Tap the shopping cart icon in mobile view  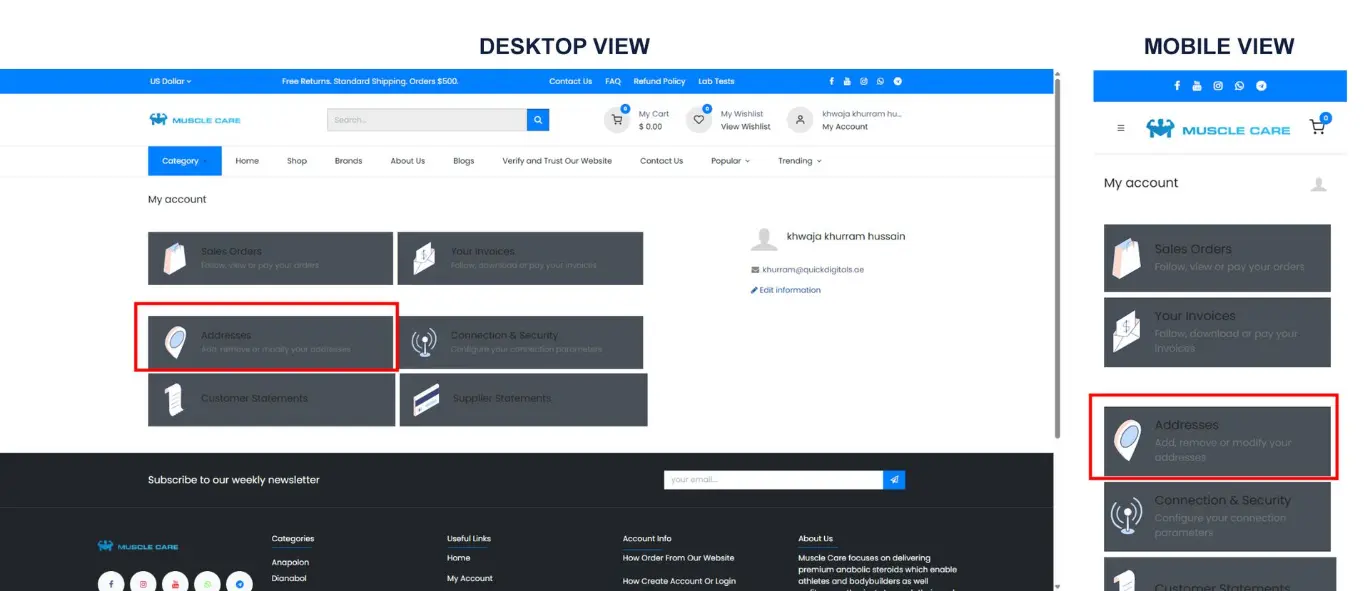pyautogui.click(x=1317, y=128)
